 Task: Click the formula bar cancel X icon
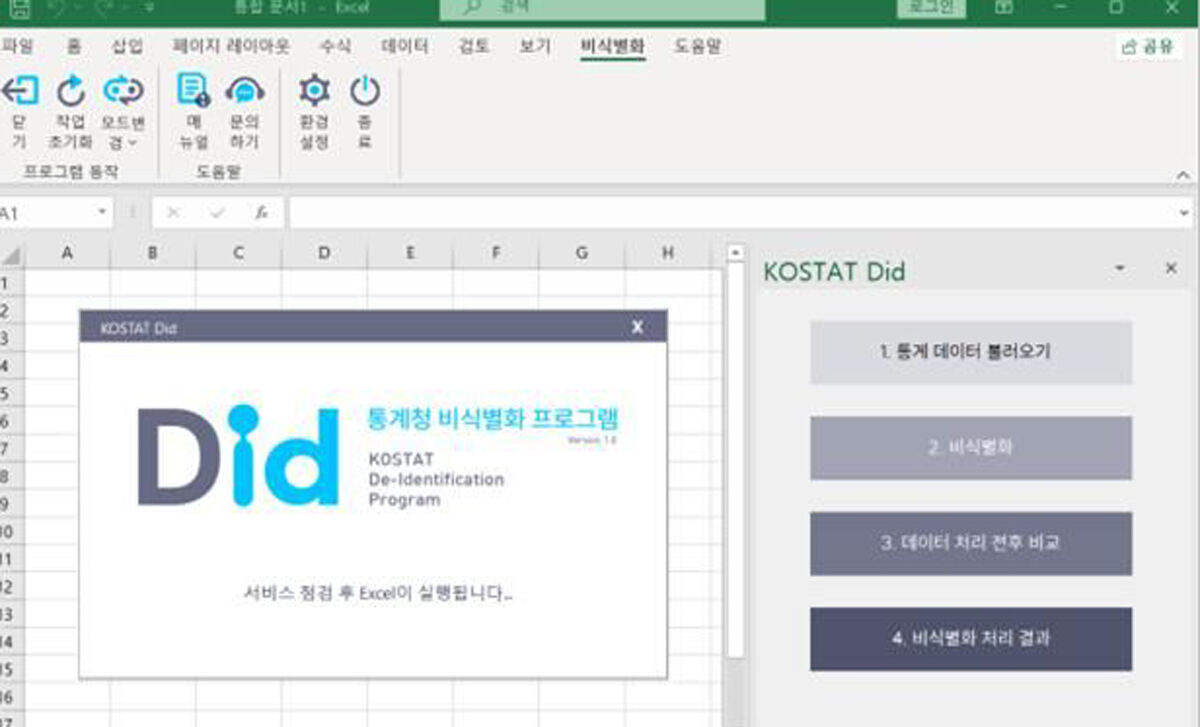point(173,213)
